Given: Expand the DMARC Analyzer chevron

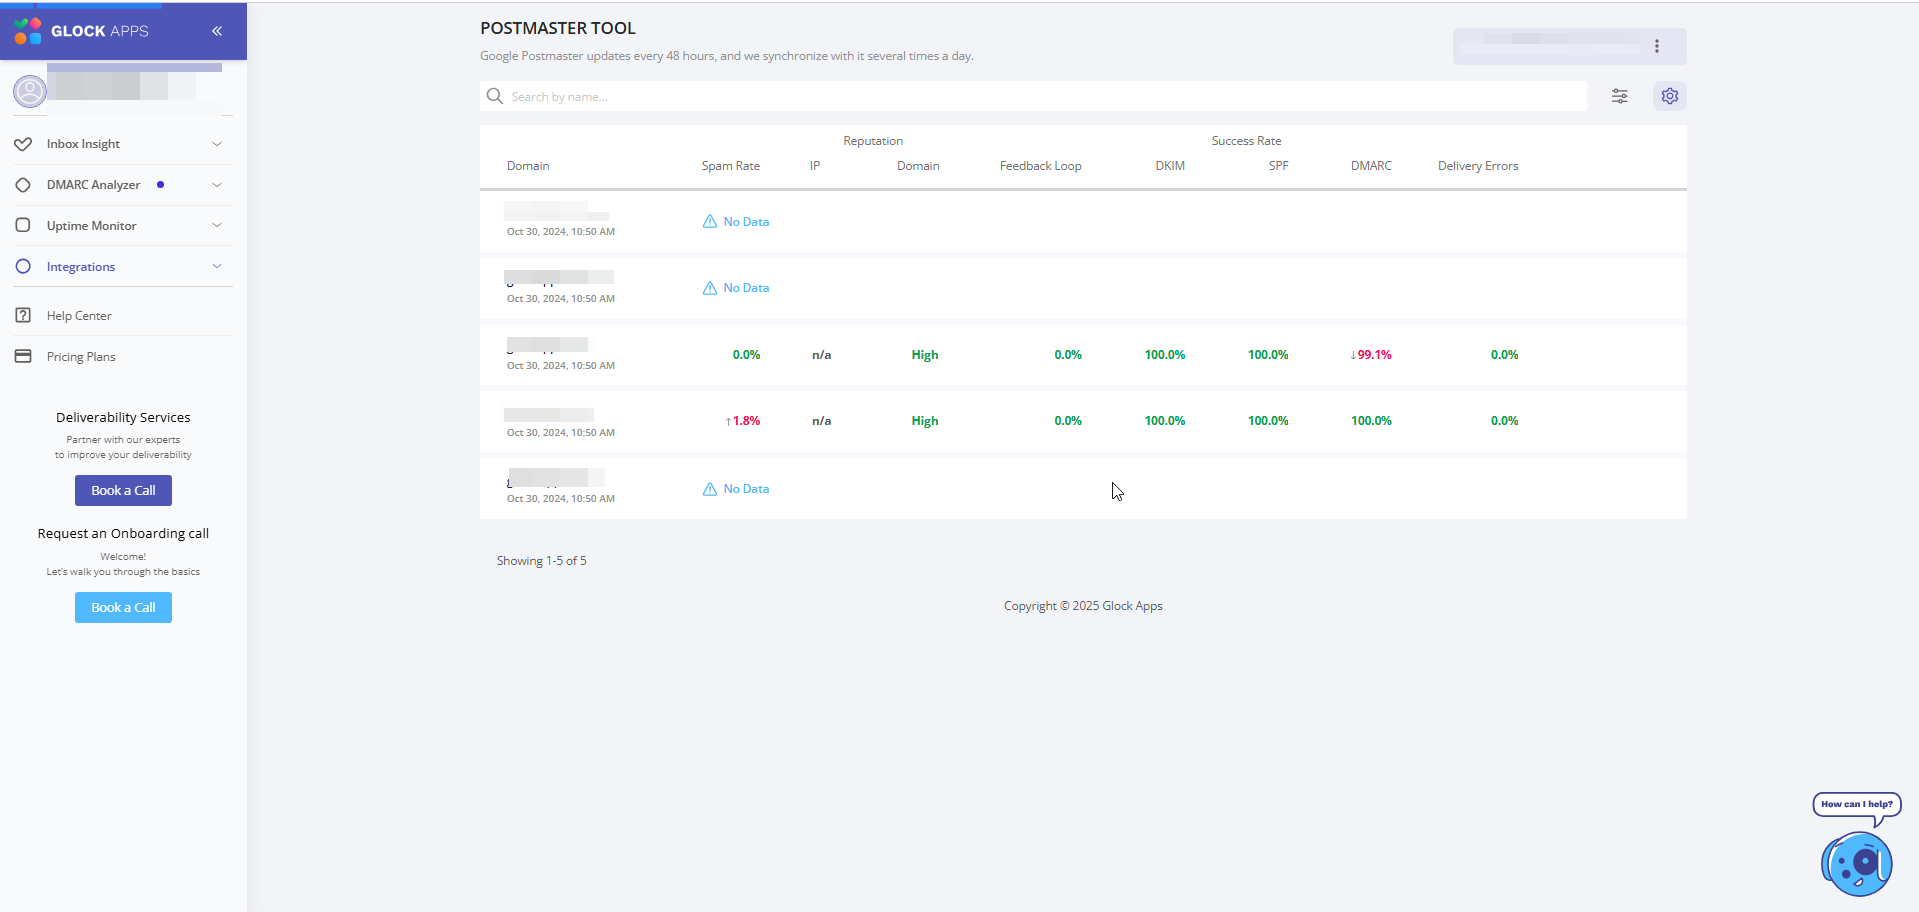Looking at the screenshot, I should coord(217,185).
